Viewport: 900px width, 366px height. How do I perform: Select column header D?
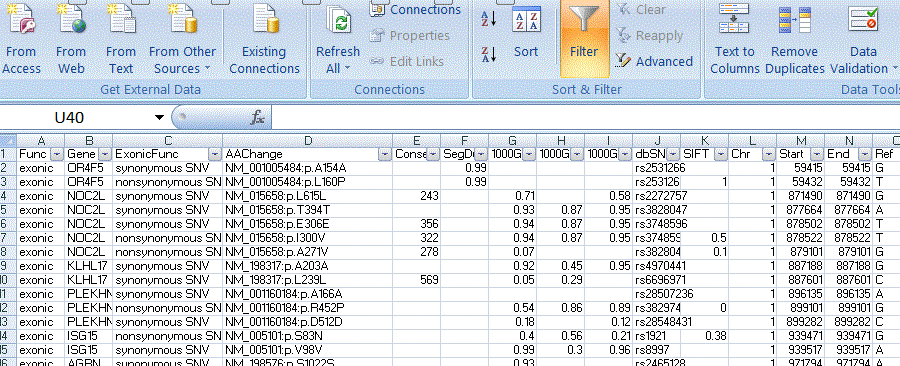(x=308, y=141)
